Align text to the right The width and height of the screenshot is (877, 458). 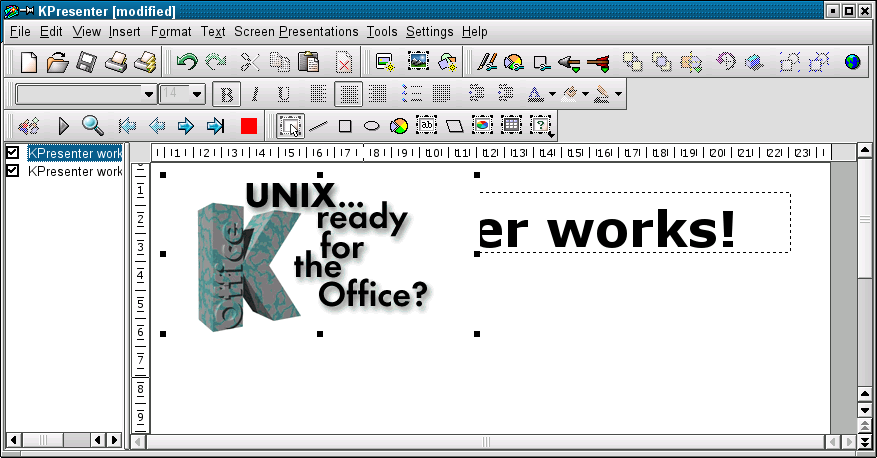(378, 94)
